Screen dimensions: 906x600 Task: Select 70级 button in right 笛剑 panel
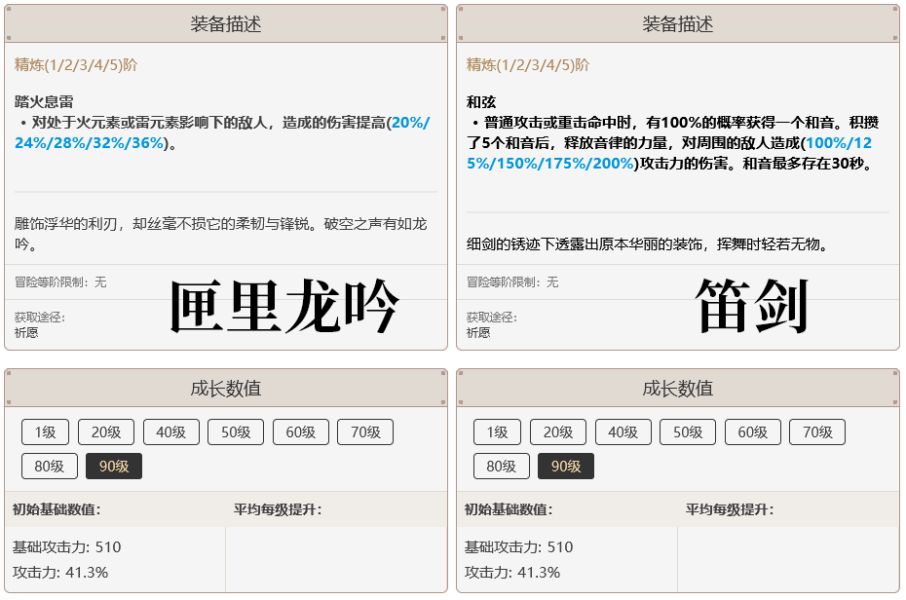click(817, 432)
